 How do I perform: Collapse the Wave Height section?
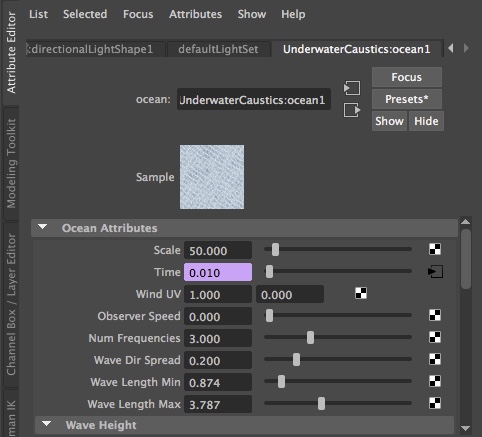coord(46,424)
